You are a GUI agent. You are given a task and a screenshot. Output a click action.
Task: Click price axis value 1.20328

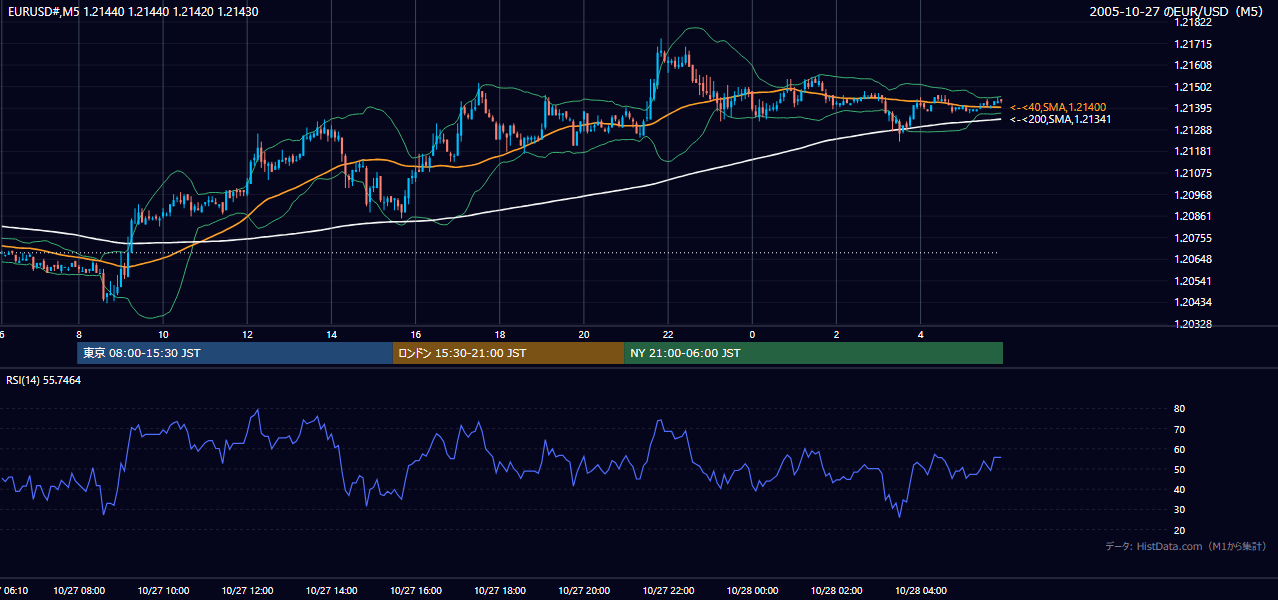point(1193,324)
